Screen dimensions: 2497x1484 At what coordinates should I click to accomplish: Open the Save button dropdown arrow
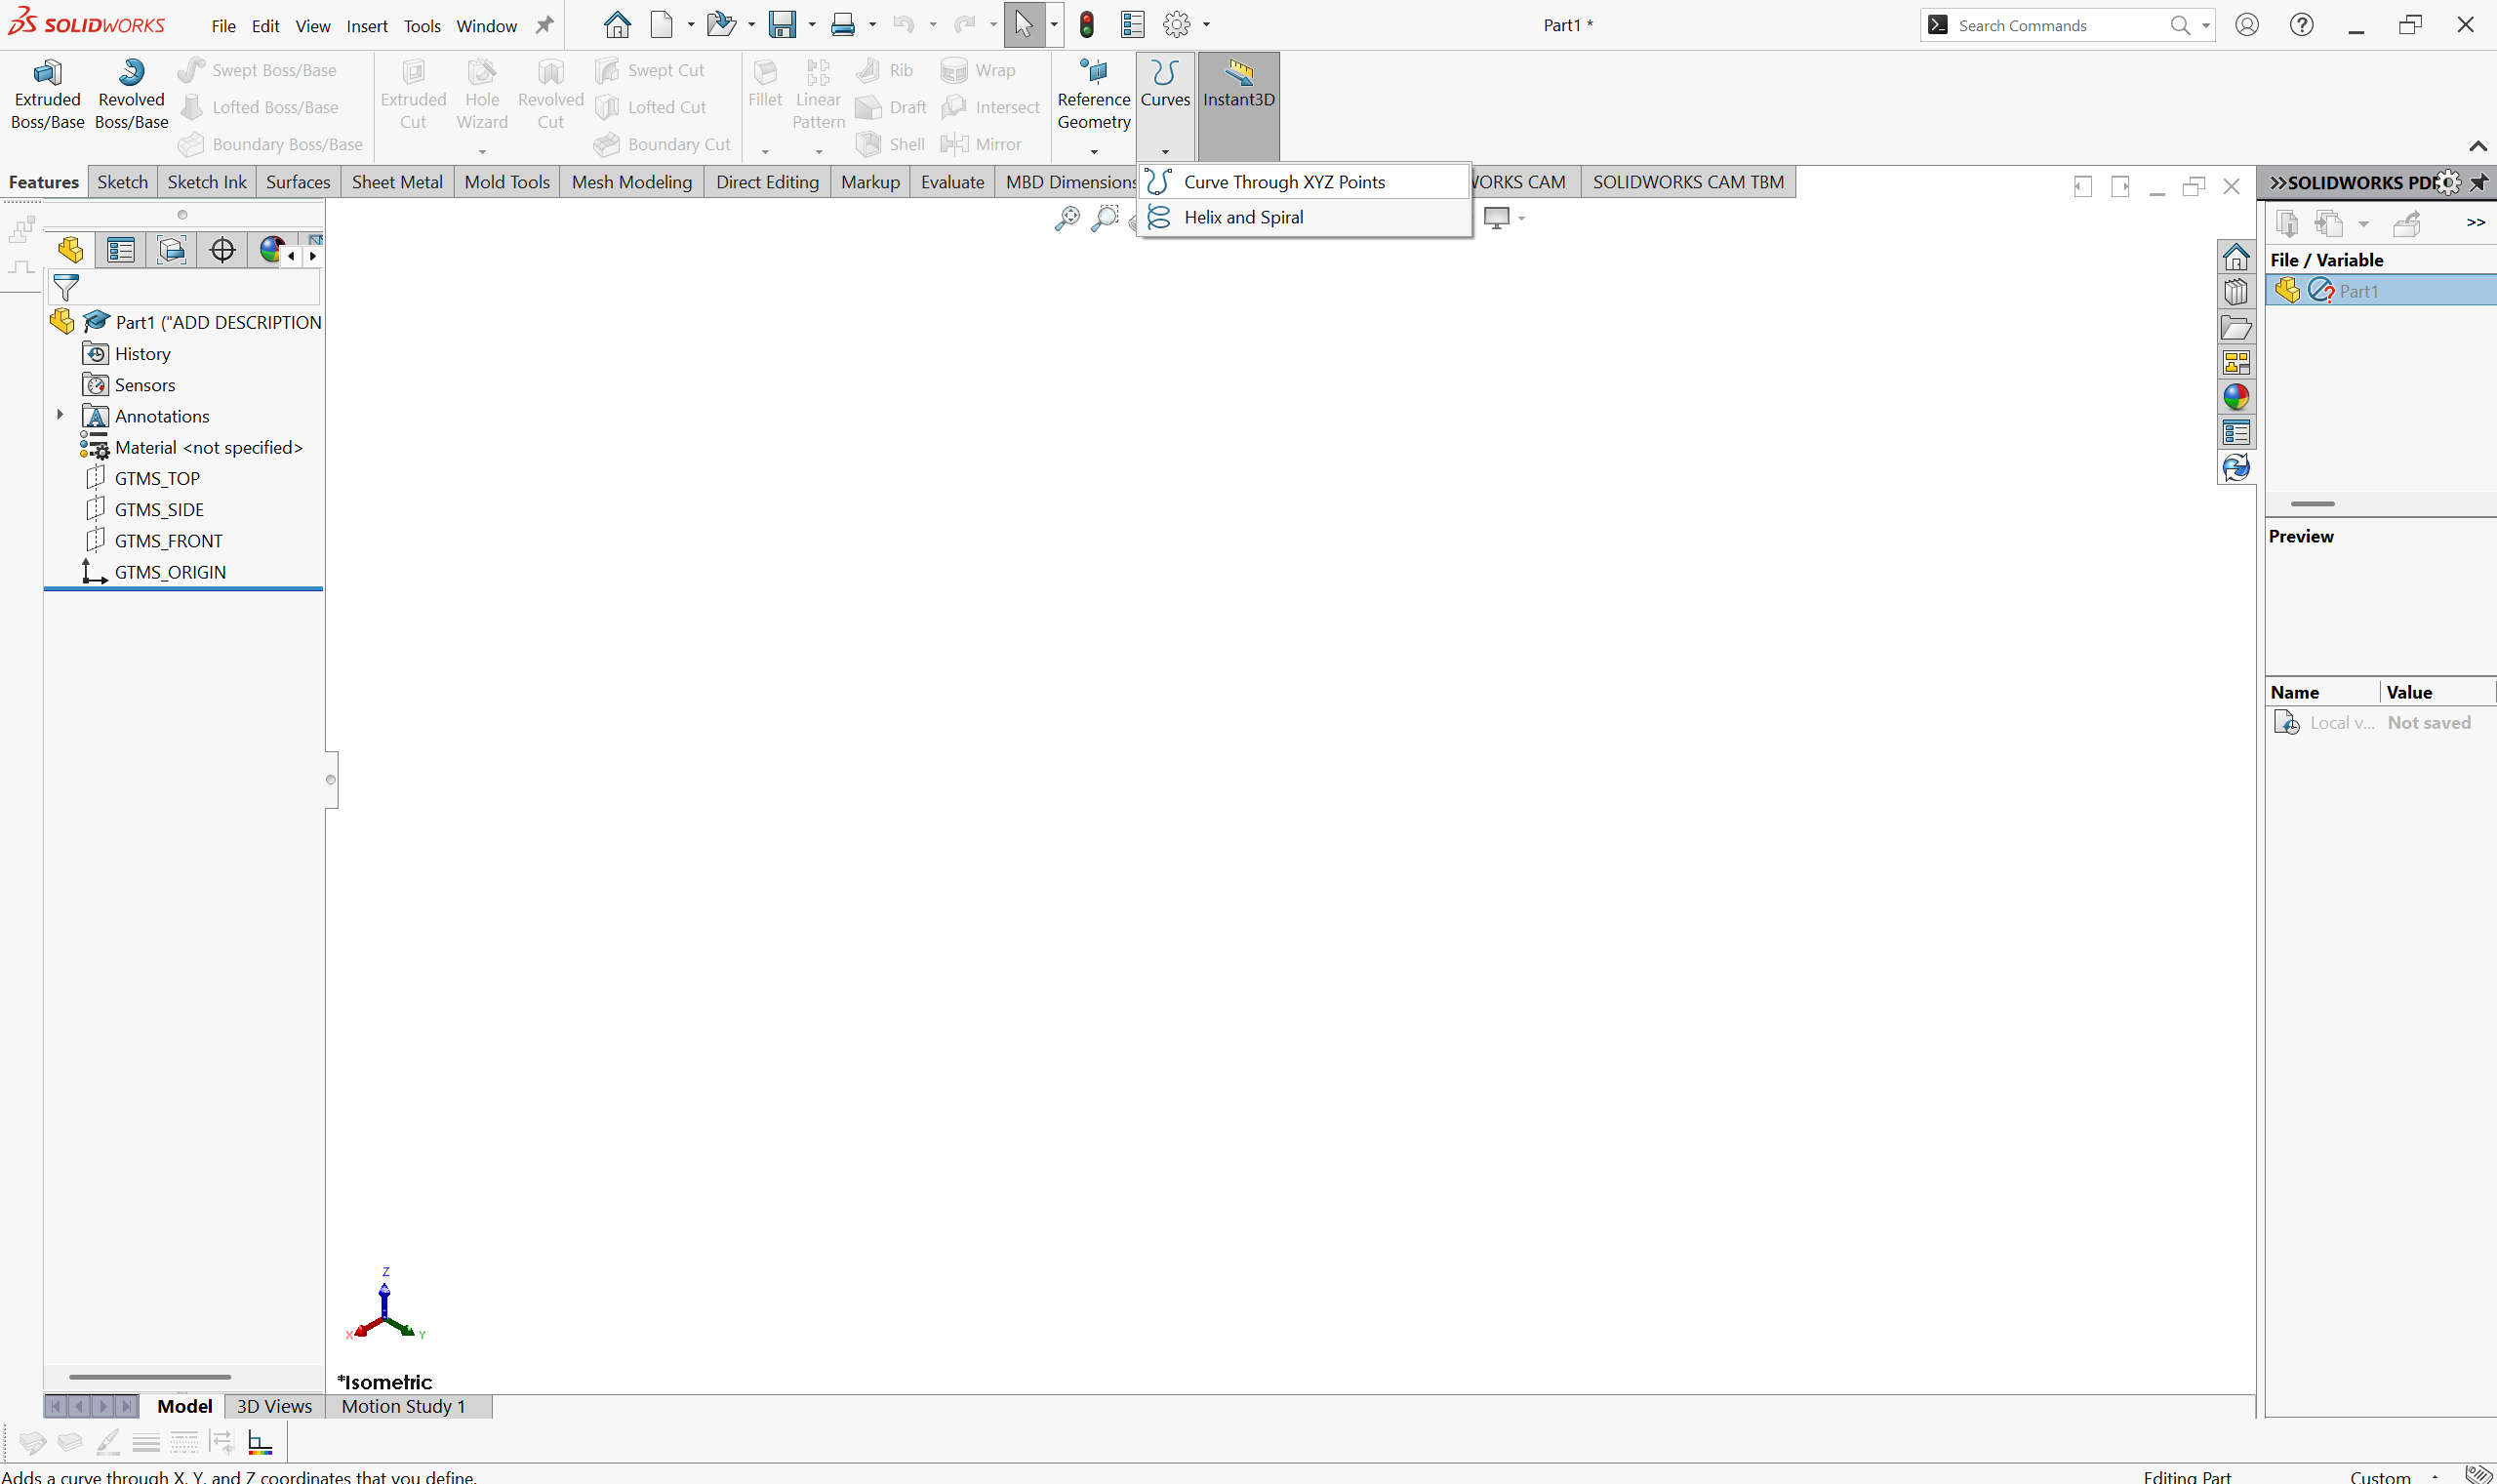tap(812, 25)
